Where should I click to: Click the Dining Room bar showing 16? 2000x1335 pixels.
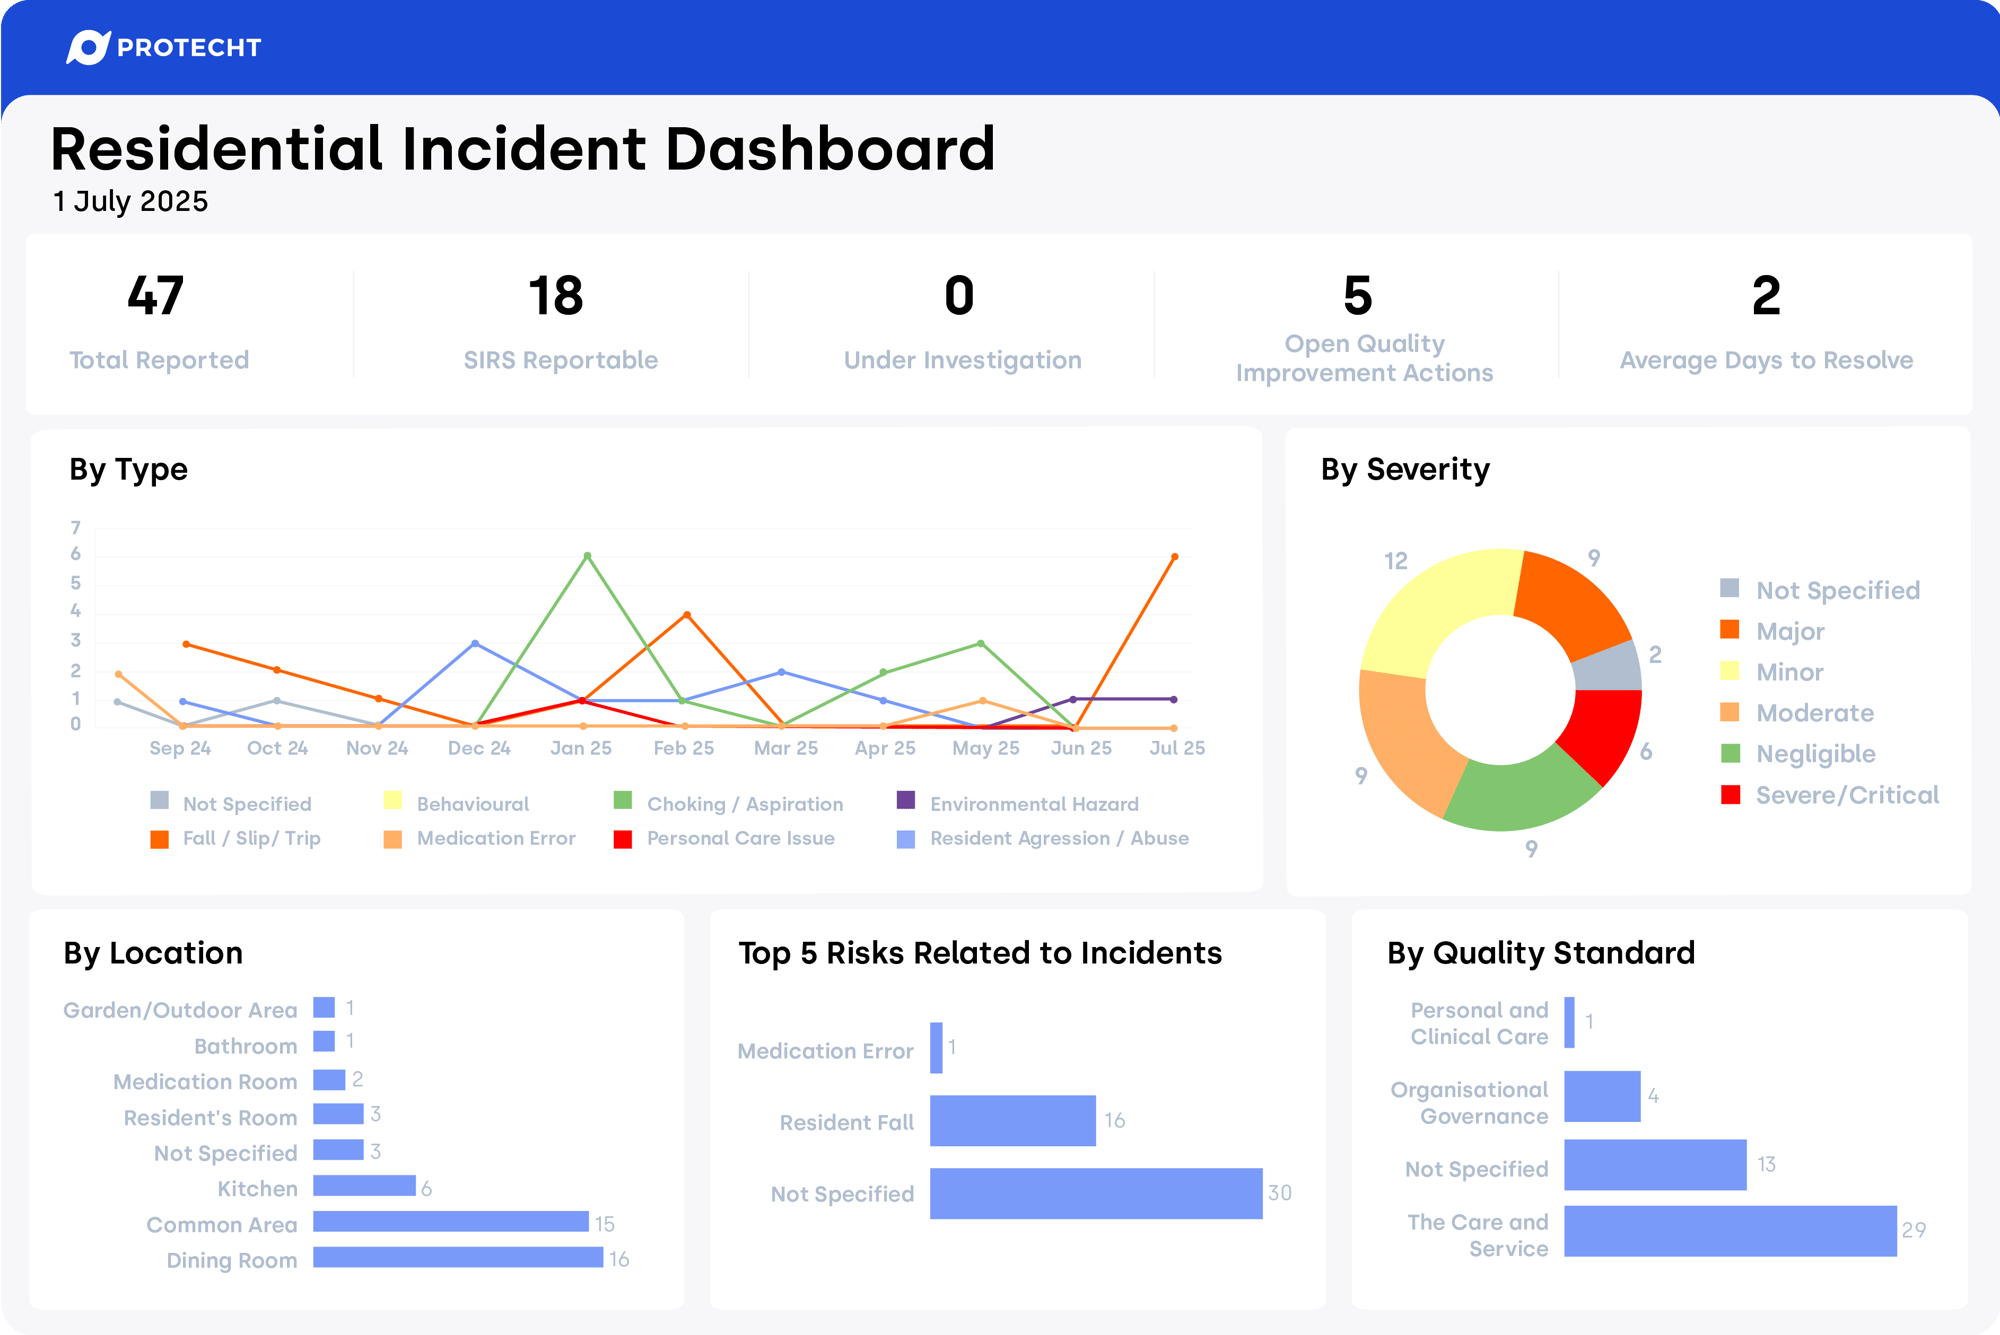coord(458,1260)
